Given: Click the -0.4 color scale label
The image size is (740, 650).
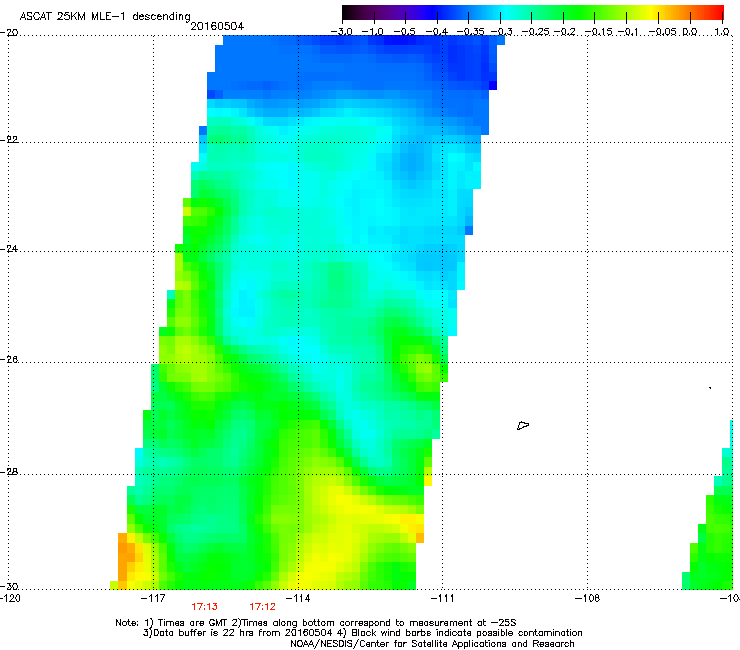Looking at the screenshot, I should (x=437, y=32).
